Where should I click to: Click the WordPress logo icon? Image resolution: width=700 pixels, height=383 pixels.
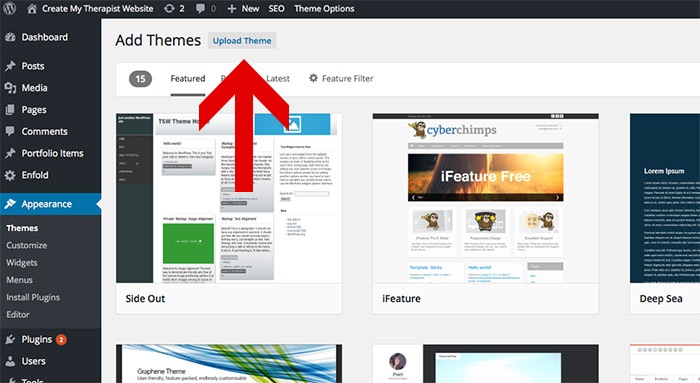(9, 8)
